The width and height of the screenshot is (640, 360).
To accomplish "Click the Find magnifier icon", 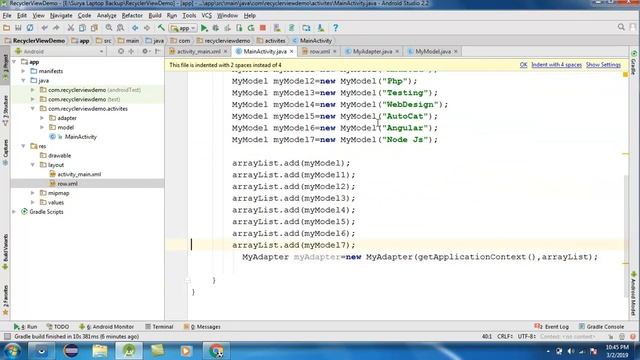I will [x=109, y=28].
